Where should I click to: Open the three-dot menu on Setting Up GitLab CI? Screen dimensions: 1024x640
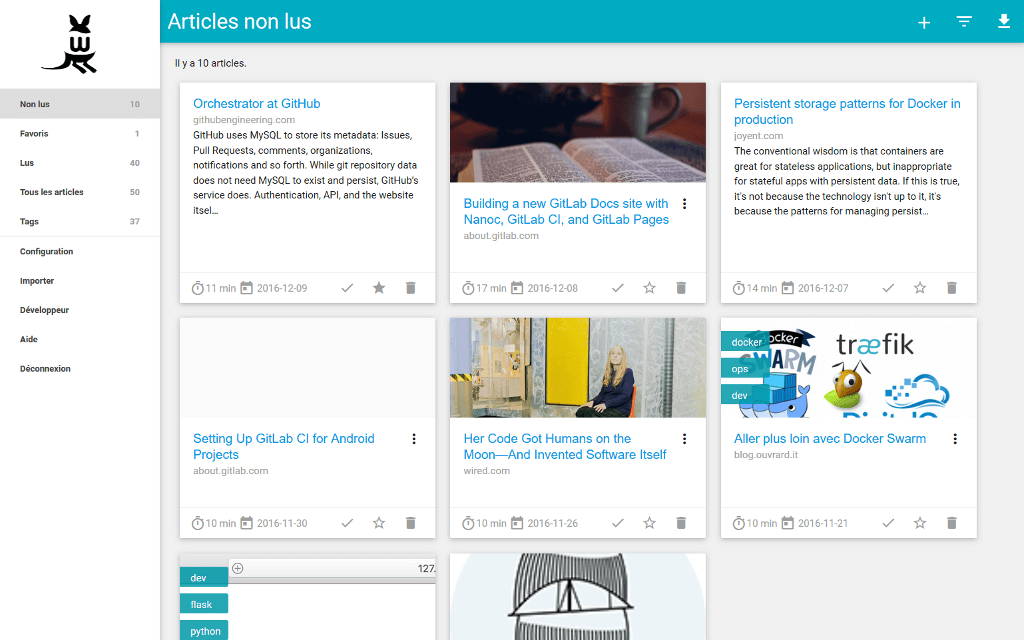click(414, 439)
